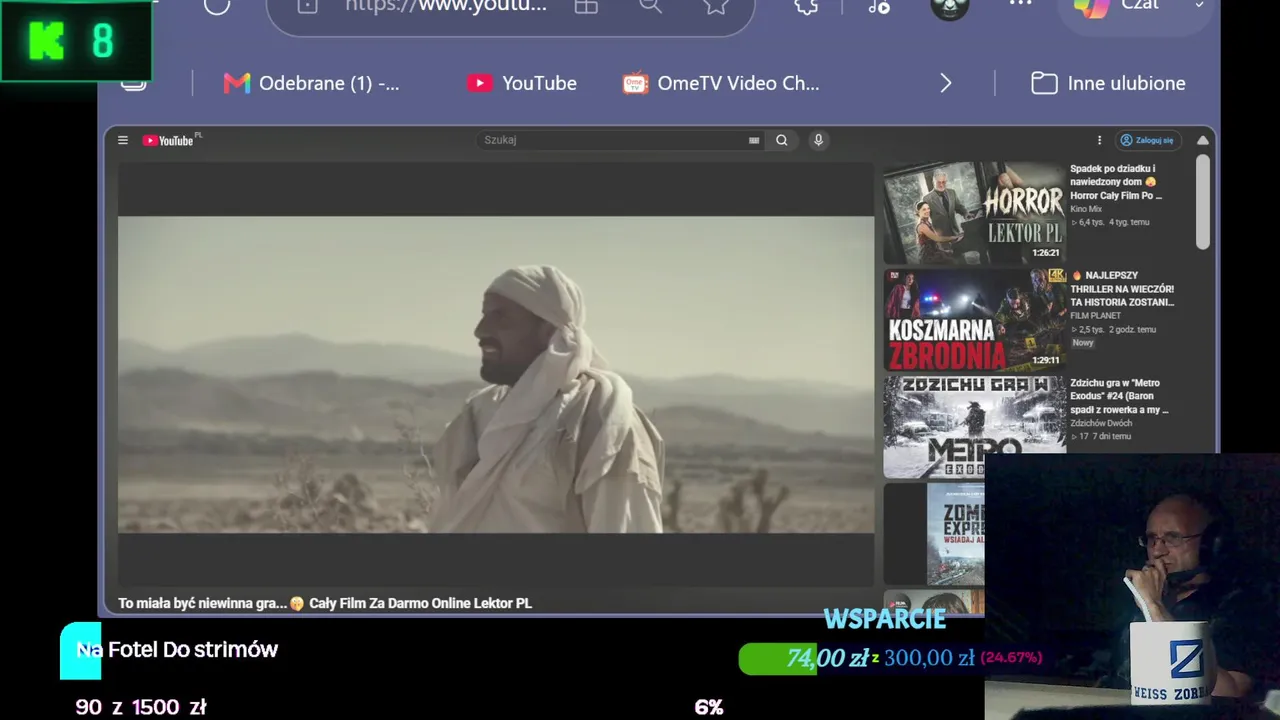The image size is (1280, 720).
Task: Click the scroll-up arrow of the page scrollbar
Action: [1203, 140]
